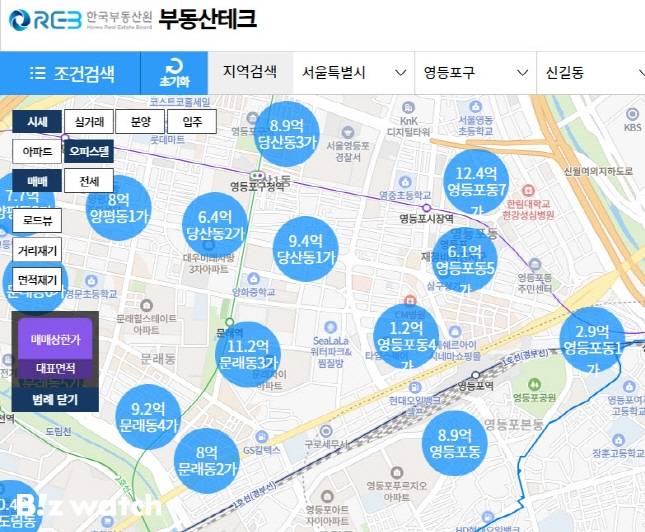Toggle the 로드뷰 road view
Image resolution: width=645 pixels, height=532 pixels.
coord(37,221)
